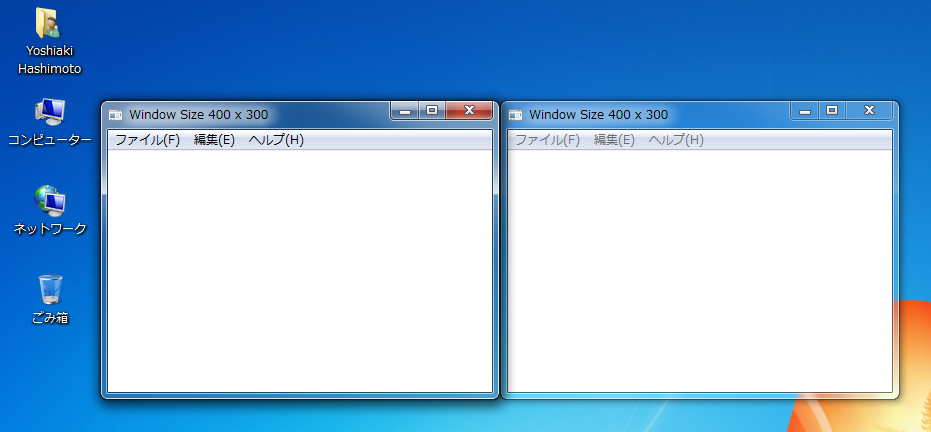This screenshot has height=432, width=931.
Task: Close the inactive right window
Action: [869, 110]
